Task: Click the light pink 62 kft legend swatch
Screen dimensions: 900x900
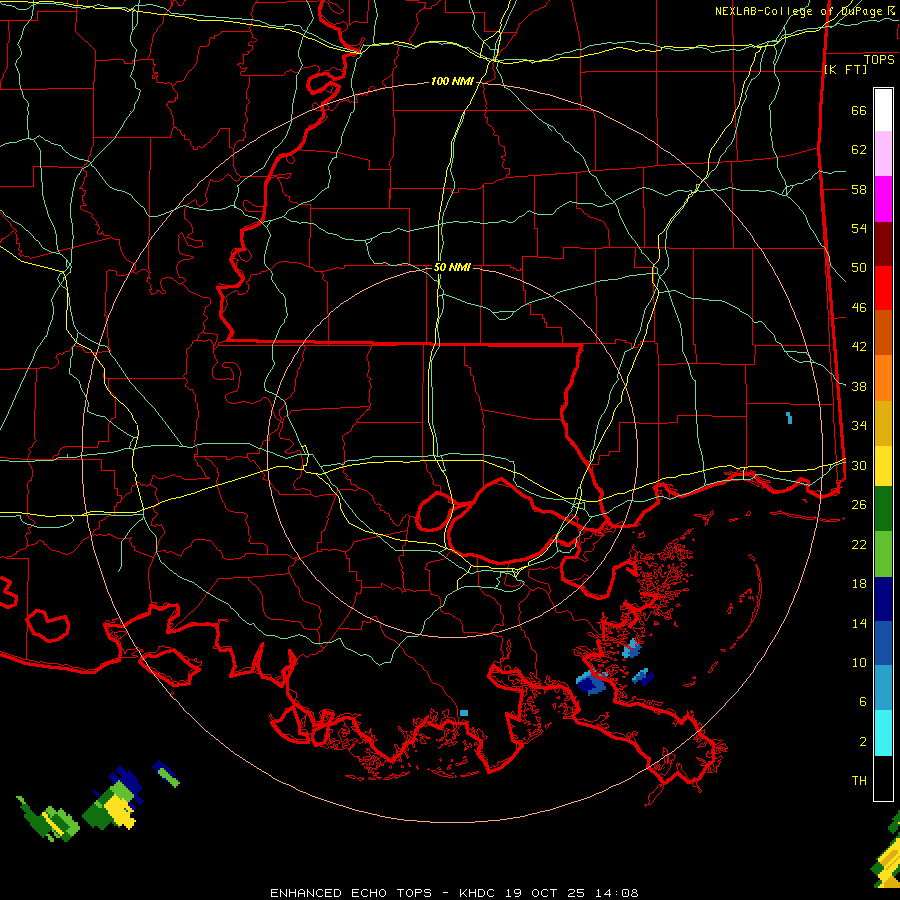Action: pos(883,153)
